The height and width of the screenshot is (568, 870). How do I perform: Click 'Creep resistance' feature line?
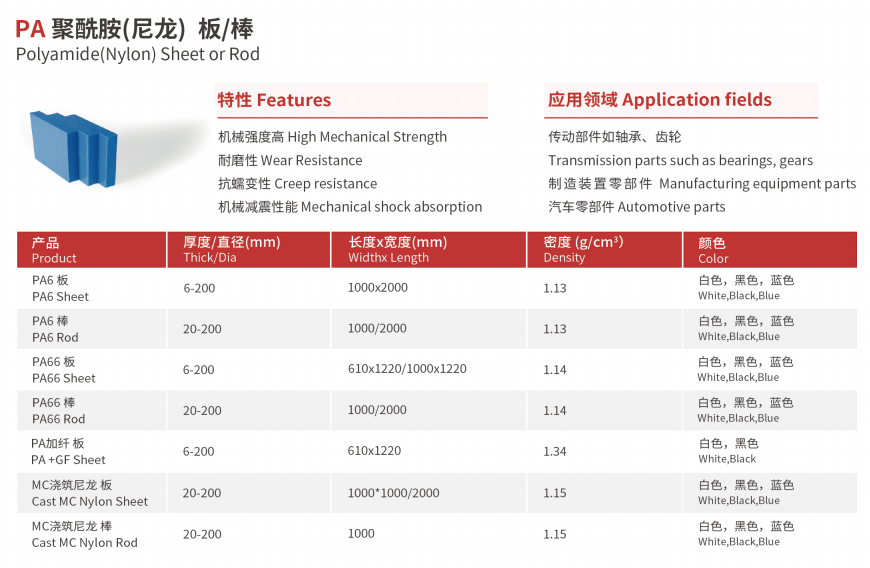(x=297, y=184)
